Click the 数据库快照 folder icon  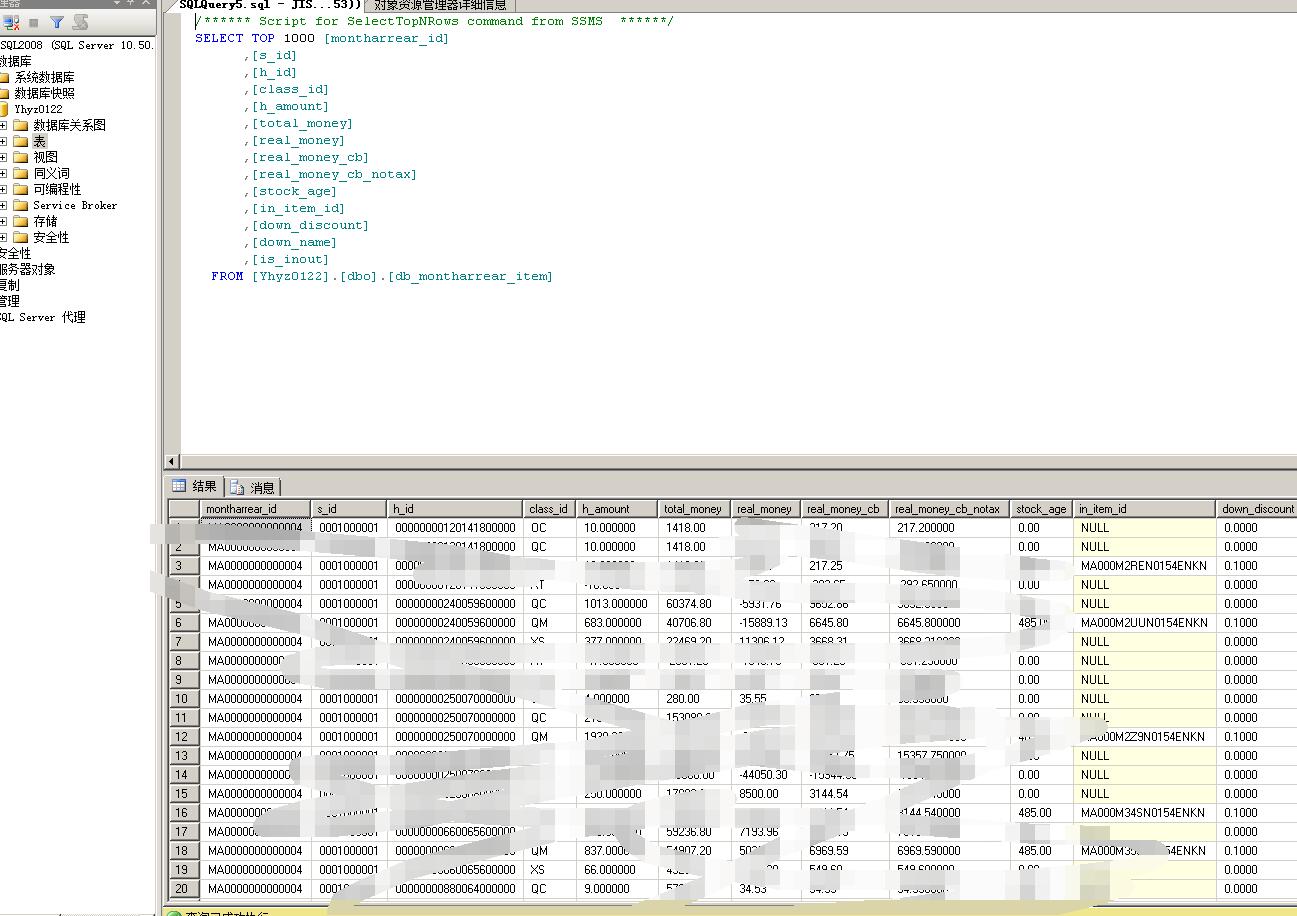[4, 93]
